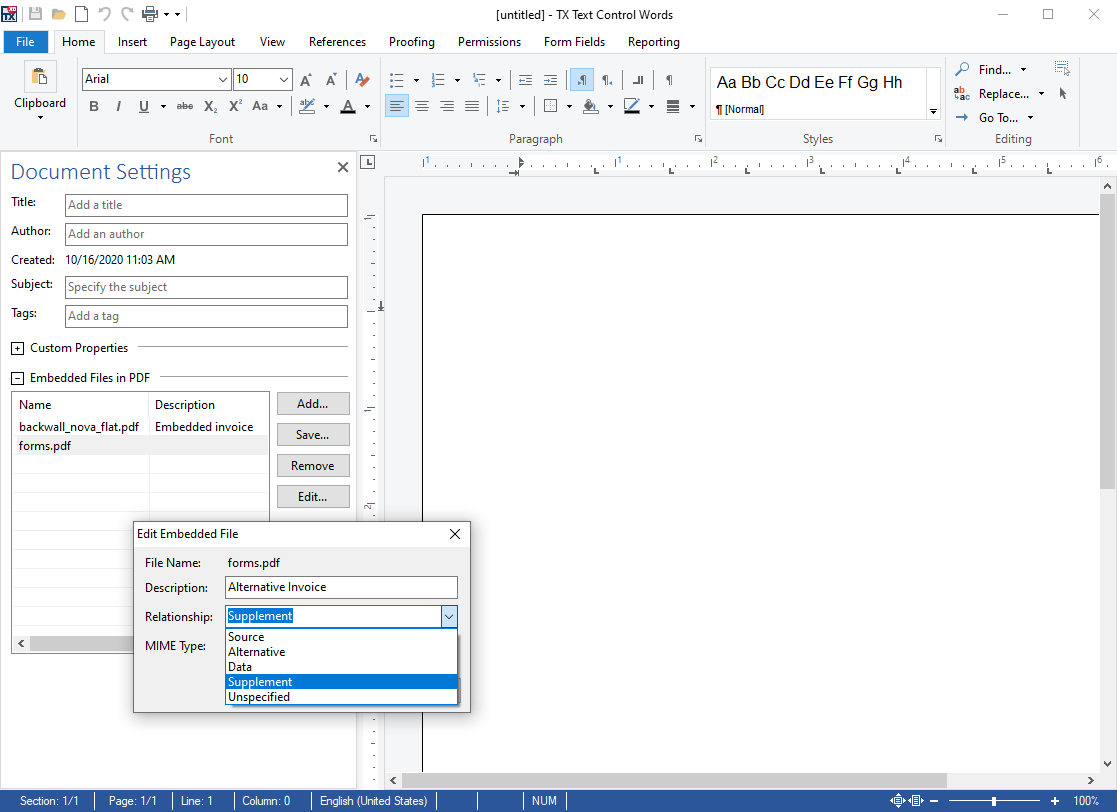Click the shading fill color button
This screenshot has width=1117, height=812.
click(x=591, y=106)
